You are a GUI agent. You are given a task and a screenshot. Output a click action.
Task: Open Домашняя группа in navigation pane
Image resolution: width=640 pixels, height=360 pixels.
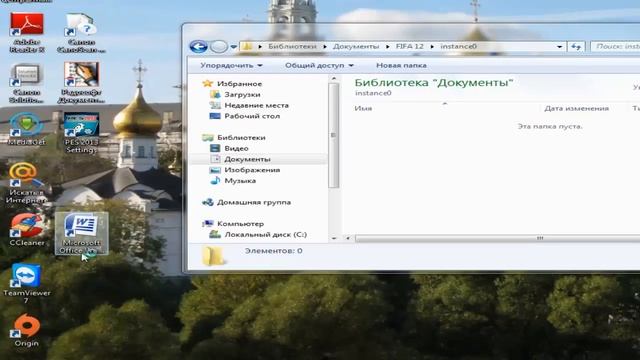click(x=254, y=202)
